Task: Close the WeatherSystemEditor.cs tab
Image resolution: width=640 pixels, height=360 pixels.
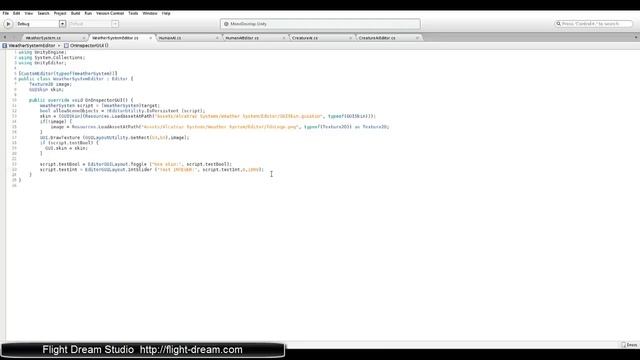Action: (x=150, y=38)
